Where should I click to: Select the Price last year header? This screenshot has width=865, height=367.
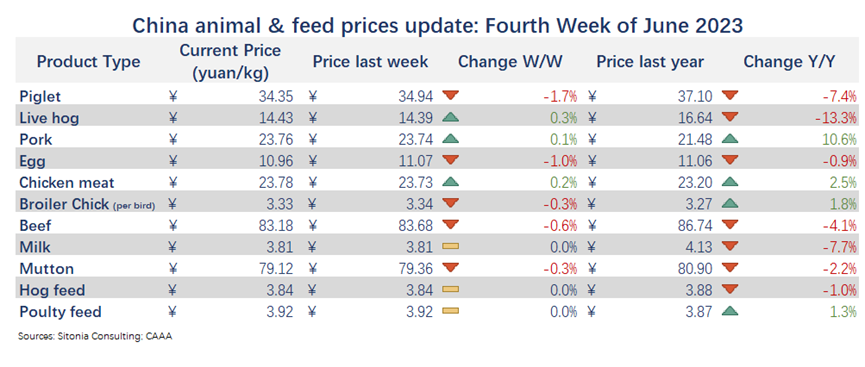tap(649, 61)
